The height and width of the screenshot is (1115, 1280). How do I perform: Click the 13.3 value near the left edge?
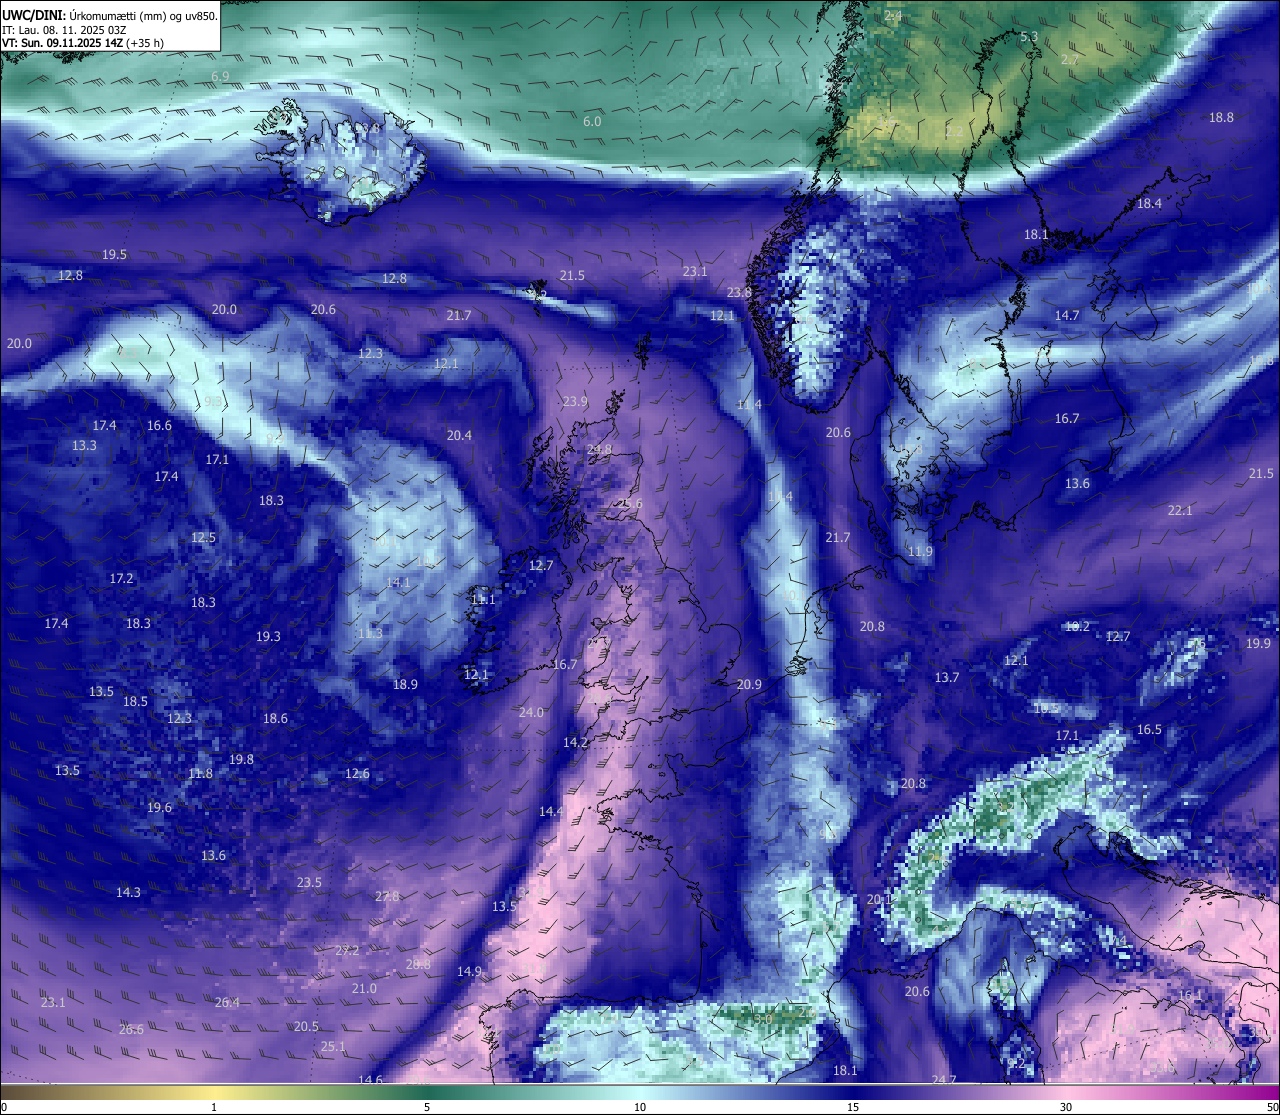pyautogui.click(x=84, y=445)
